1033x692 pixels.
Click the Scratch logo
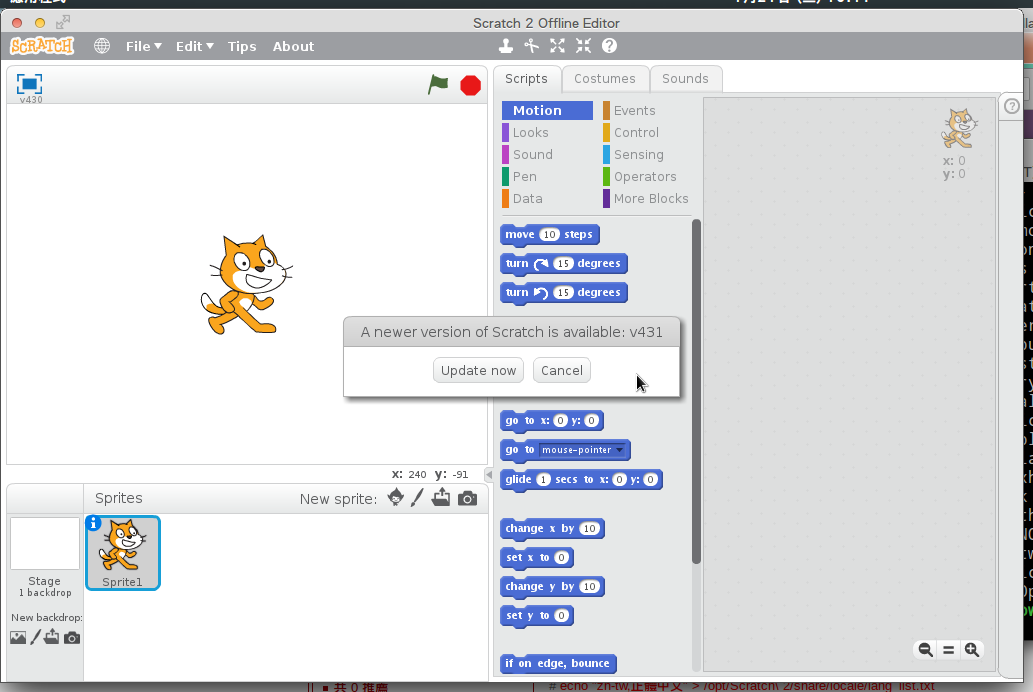click(x=42, y=46)
